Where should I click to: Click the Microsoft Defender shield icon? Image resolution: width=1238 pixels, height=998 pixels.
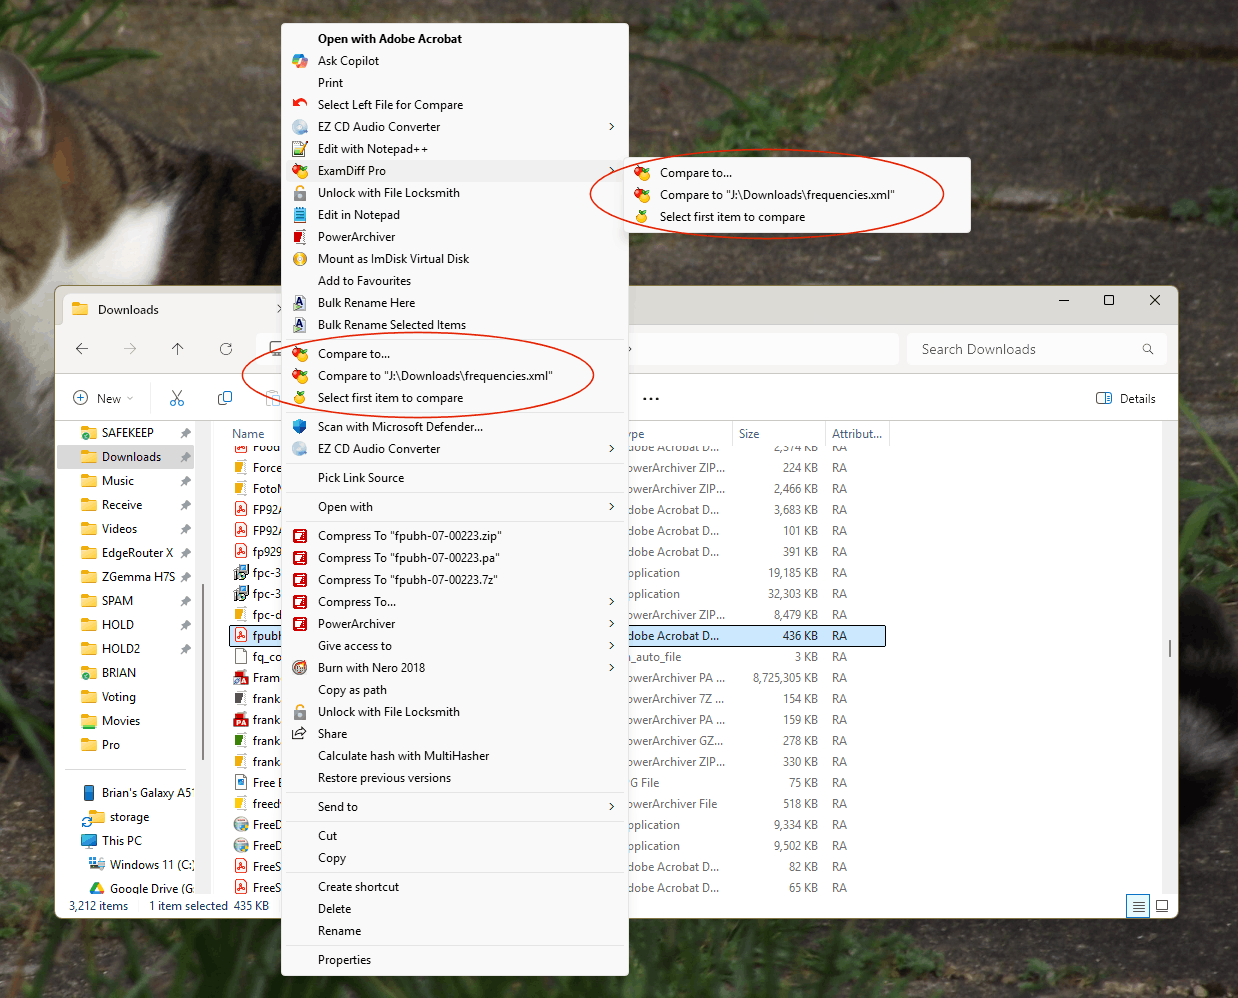coord(300,427)
